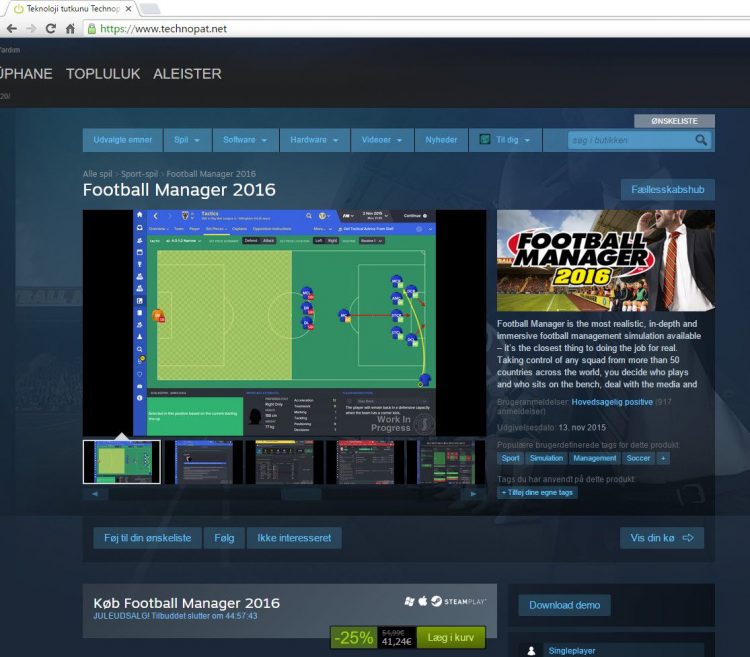This screenshot has height=657, width=750.
Task: Open the new tab button
Action: click(150, 9)
